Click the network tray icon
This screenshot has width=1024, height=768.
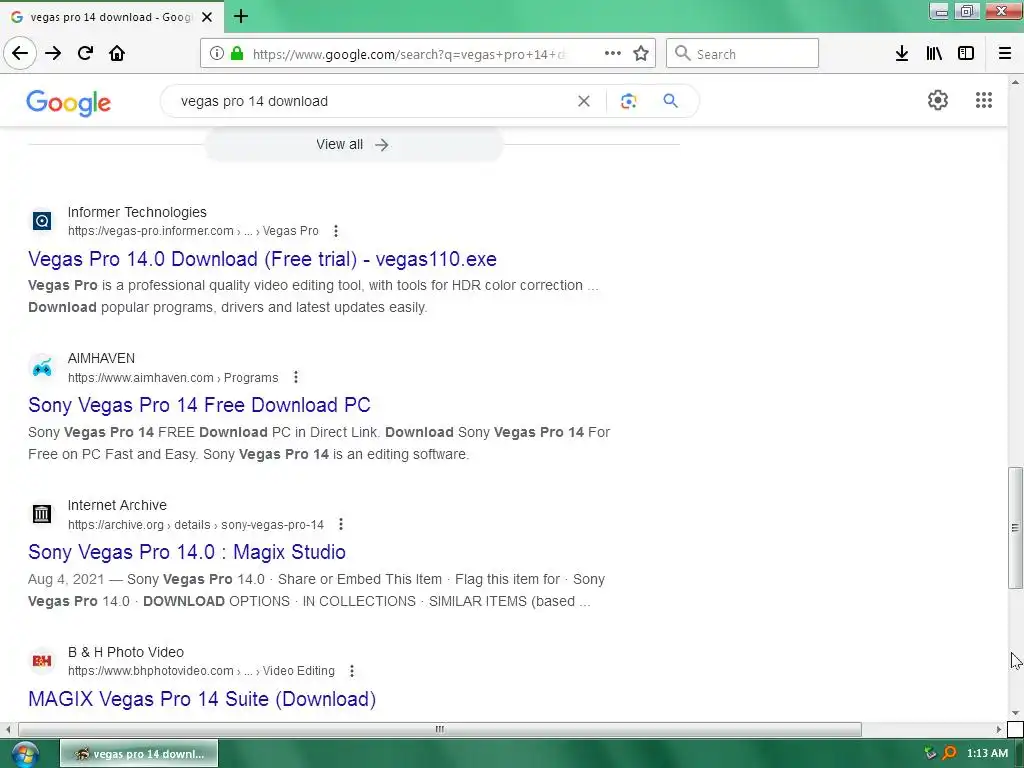click(930, 754)
